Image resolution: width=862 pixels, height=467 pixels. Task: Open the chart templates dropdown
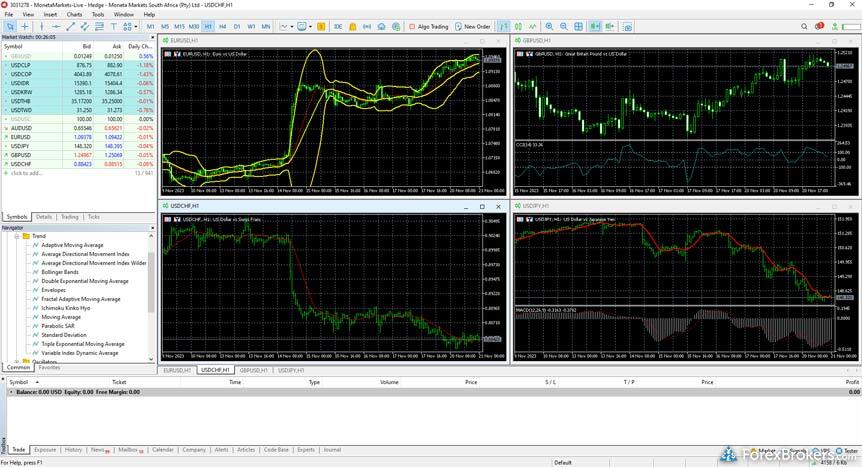point(304,26)
